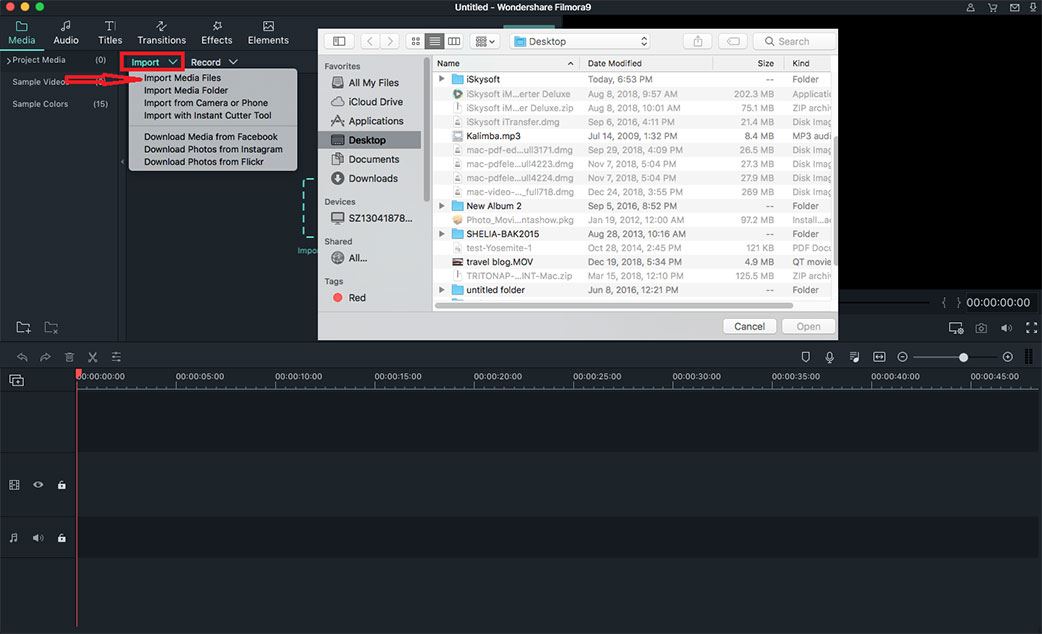
Task: Adjust the timeline zoom slider handle
Action: click(963, 358)
